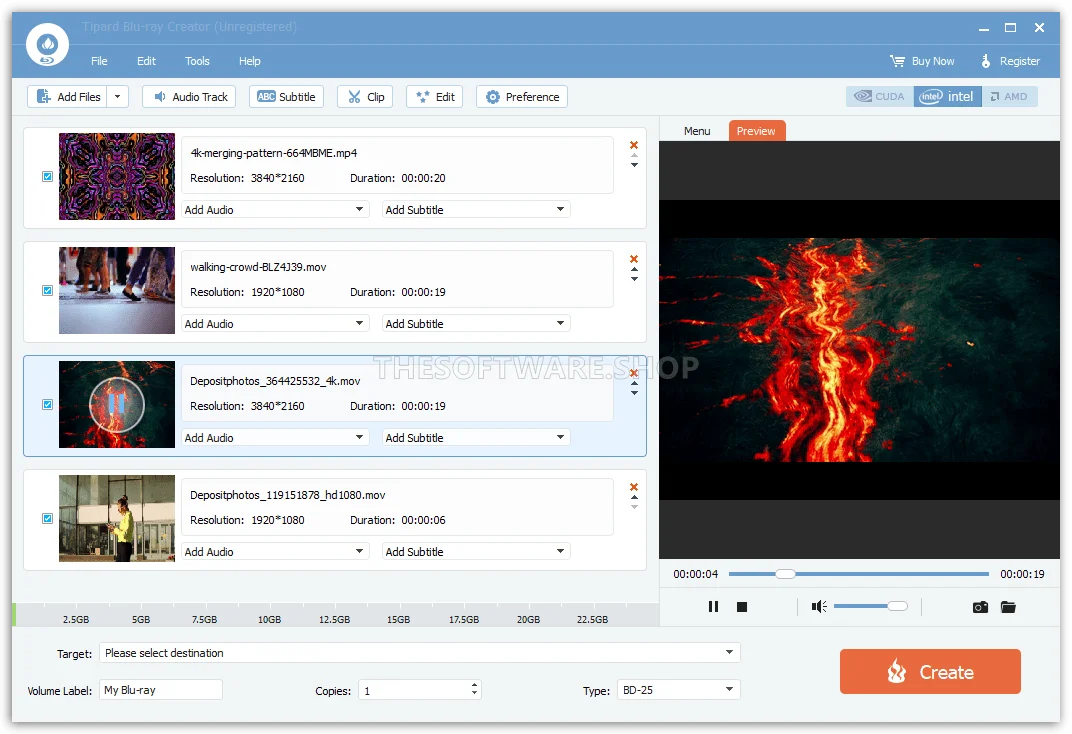The width and height of the screenshot is (1072, 734).
Task: Open the Audio Track tool
Action: tap(189, 97)
